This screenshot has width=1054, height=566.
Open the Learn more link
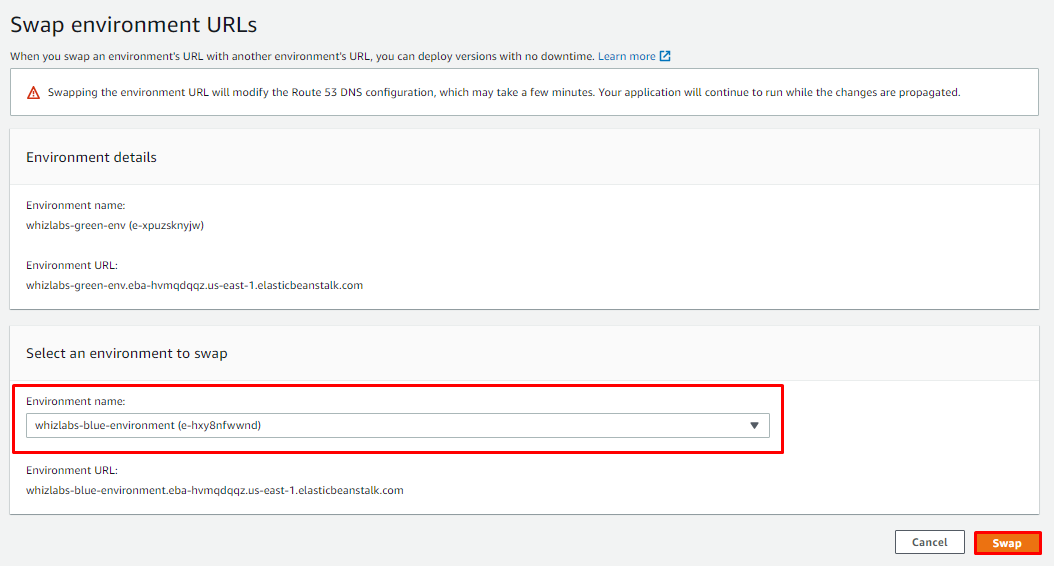(x=626, y=56)
